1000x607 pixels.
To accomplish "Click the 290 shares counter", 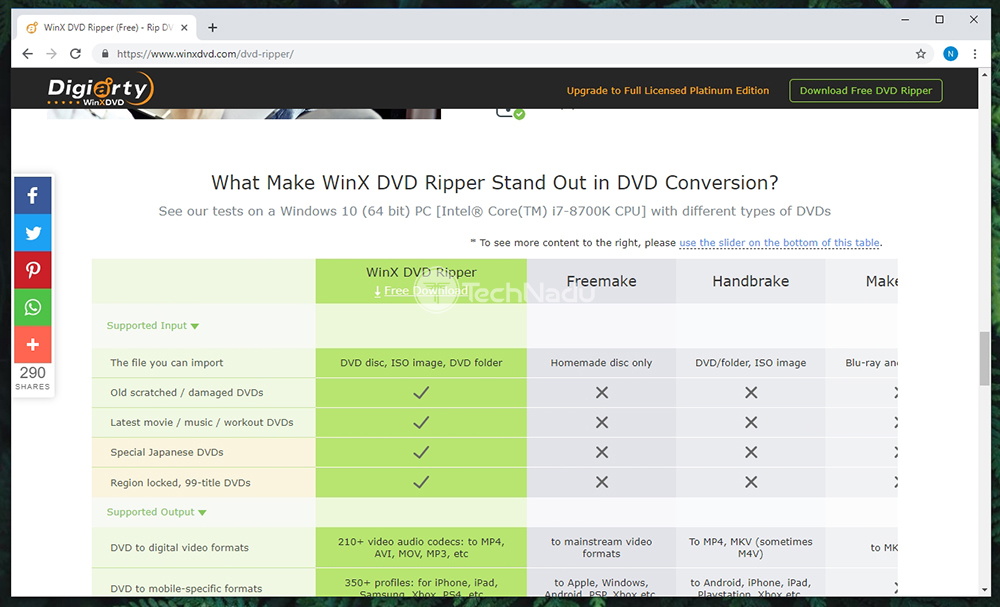I will (x=33, y=377).
